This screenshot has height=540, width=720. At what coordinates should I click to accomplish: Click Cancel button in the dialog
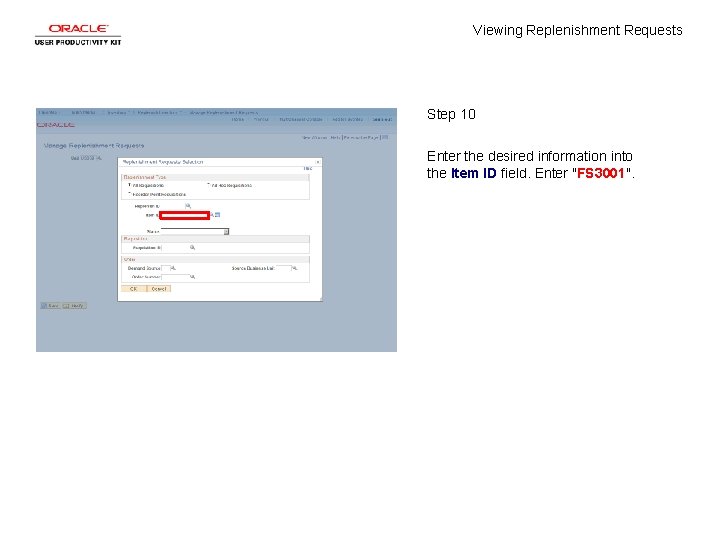coord(159,289)
